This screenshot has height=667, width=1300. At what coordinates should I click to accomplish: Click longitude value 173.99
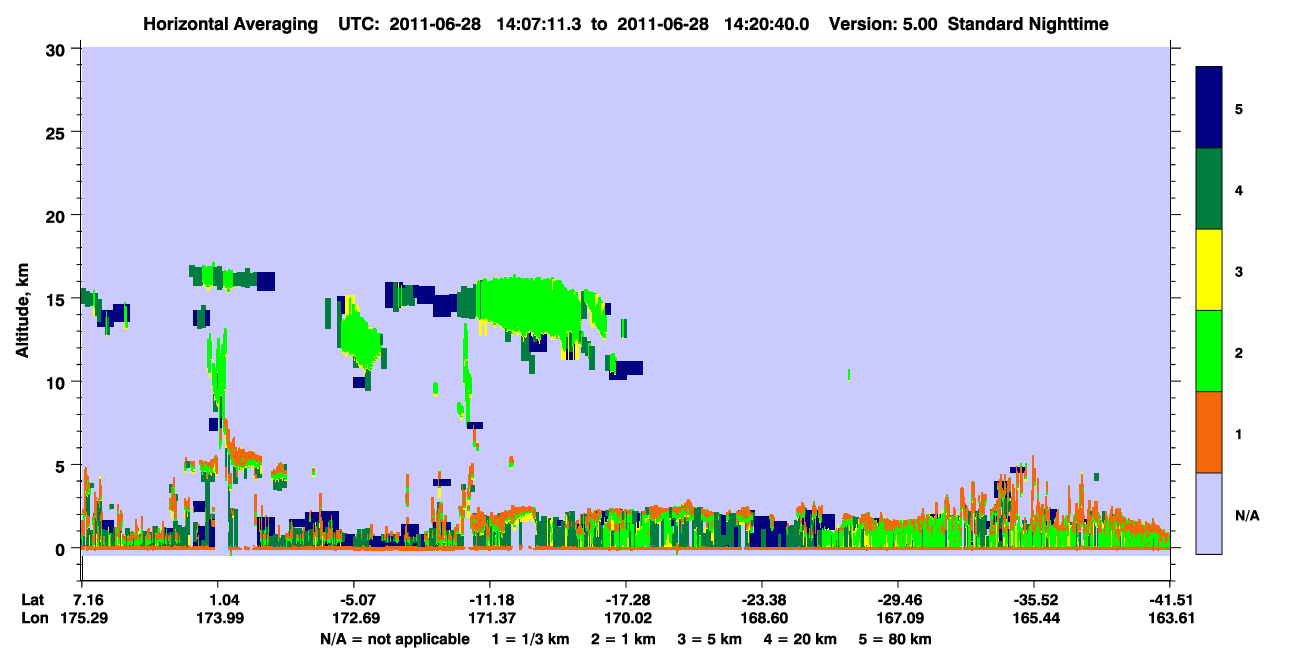[218, 618]
